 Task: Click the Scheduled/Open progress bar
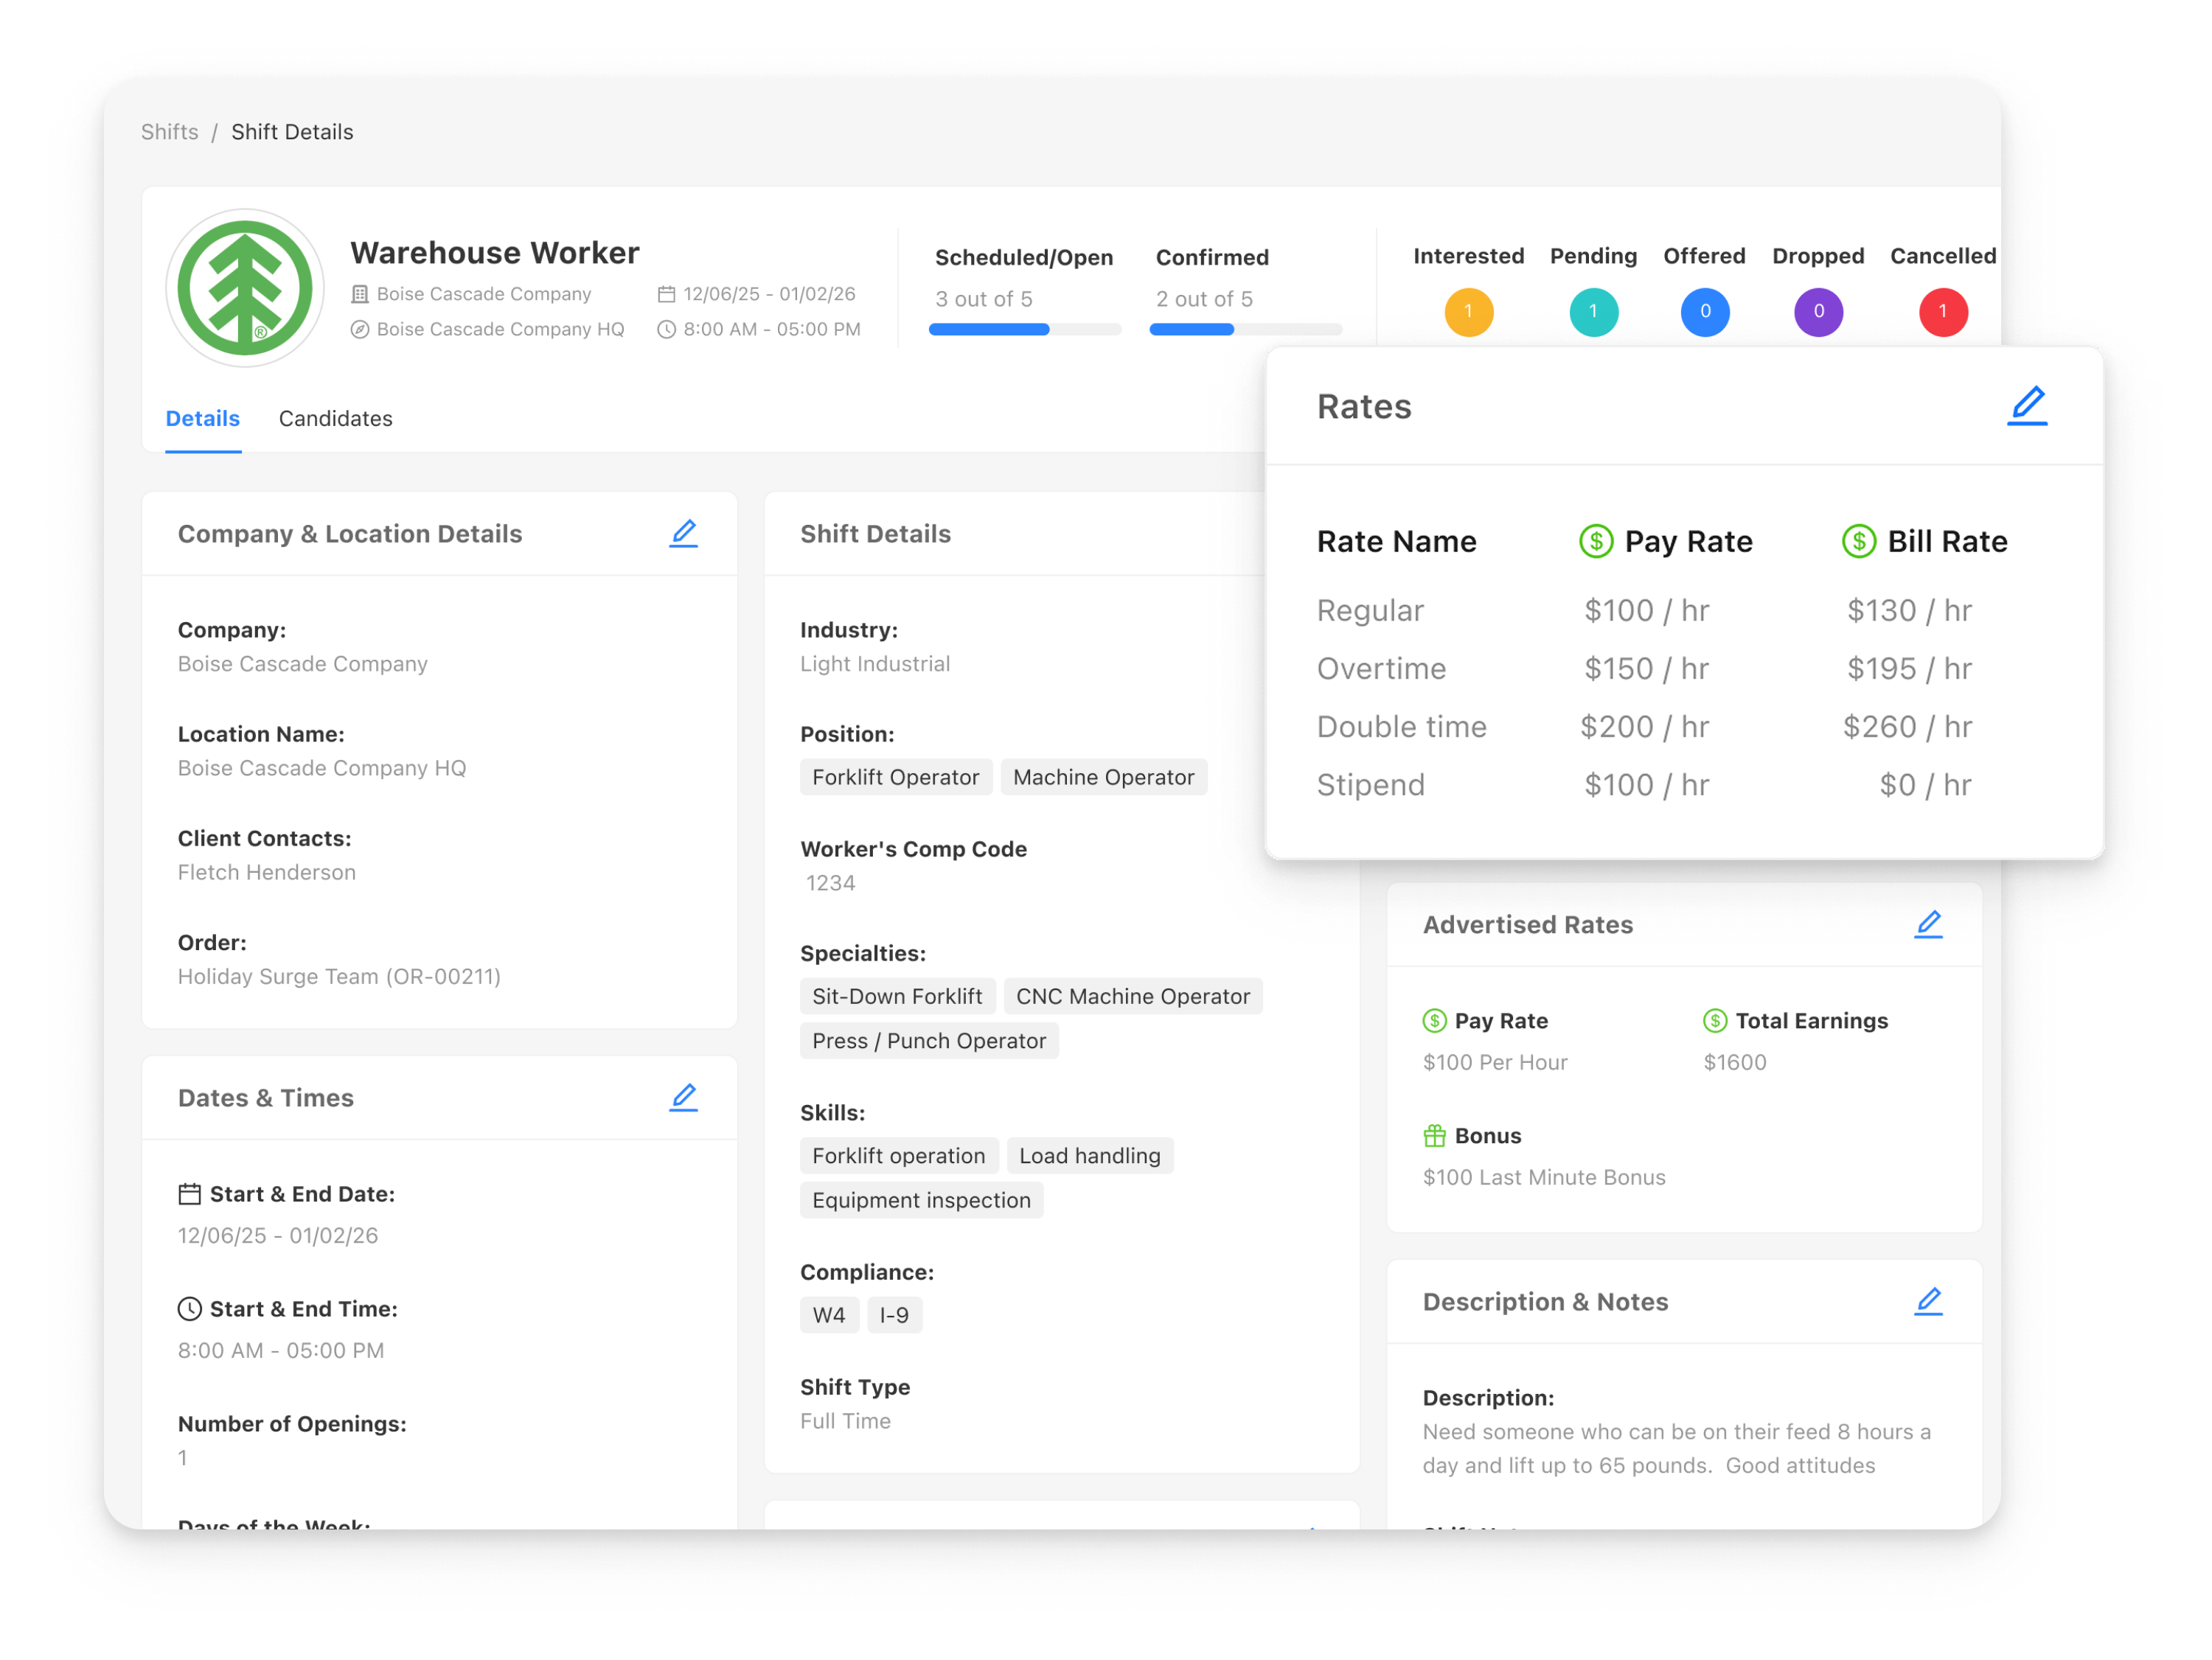[x=1025, y=329]
